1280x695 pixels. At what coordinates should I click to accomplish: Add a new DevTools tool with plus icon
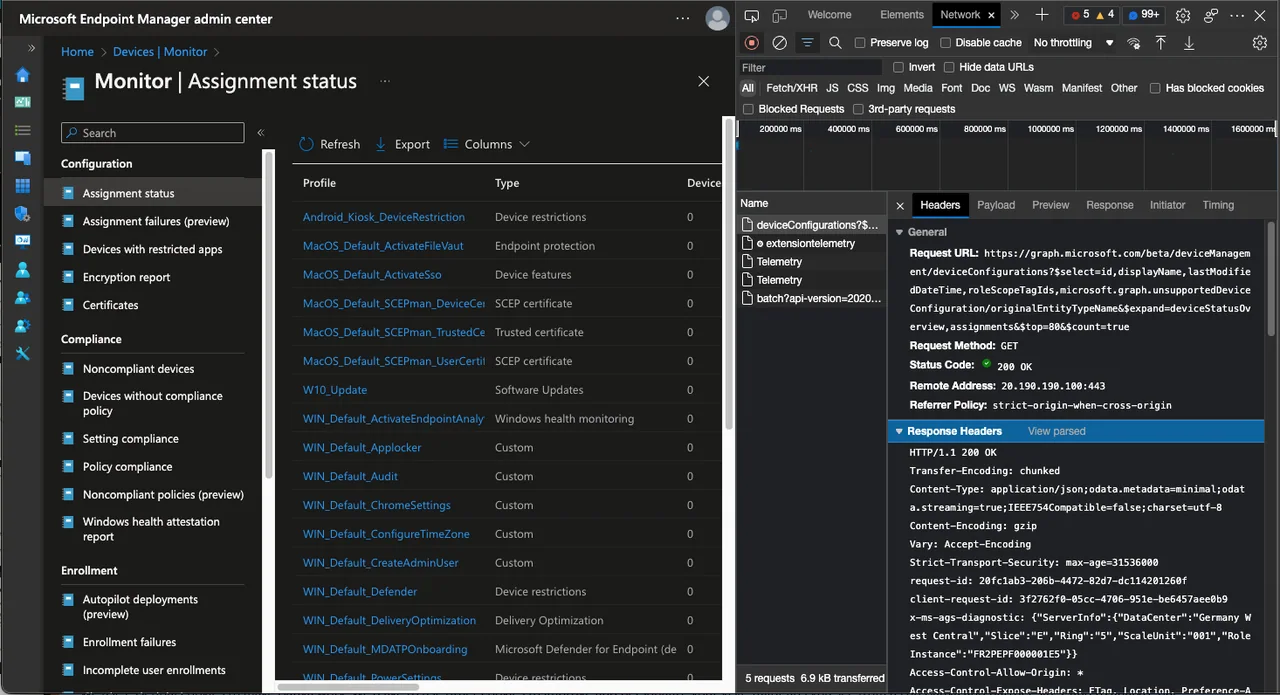tap(1042, 15)
